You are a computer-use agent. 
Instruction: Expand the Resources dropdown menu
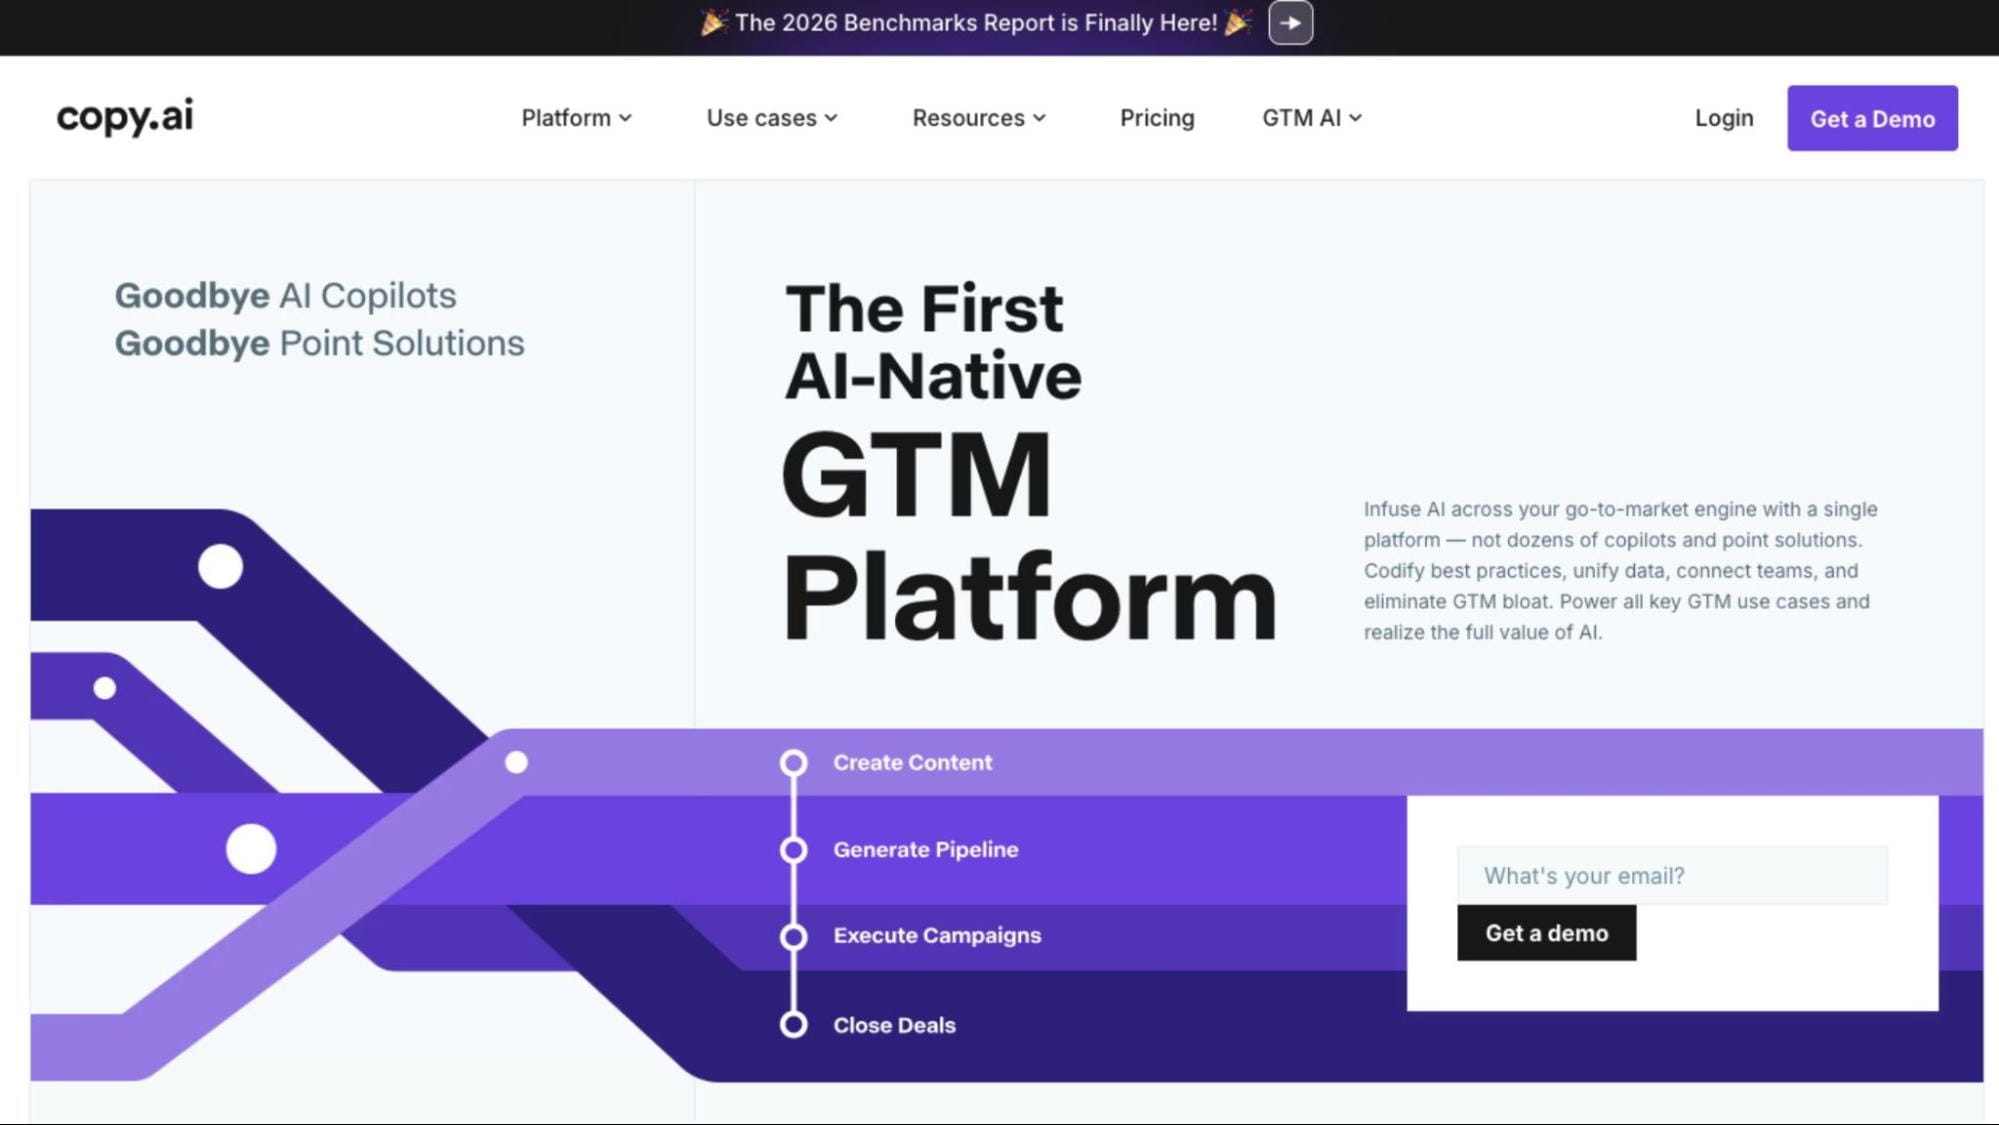pos(979,118)
